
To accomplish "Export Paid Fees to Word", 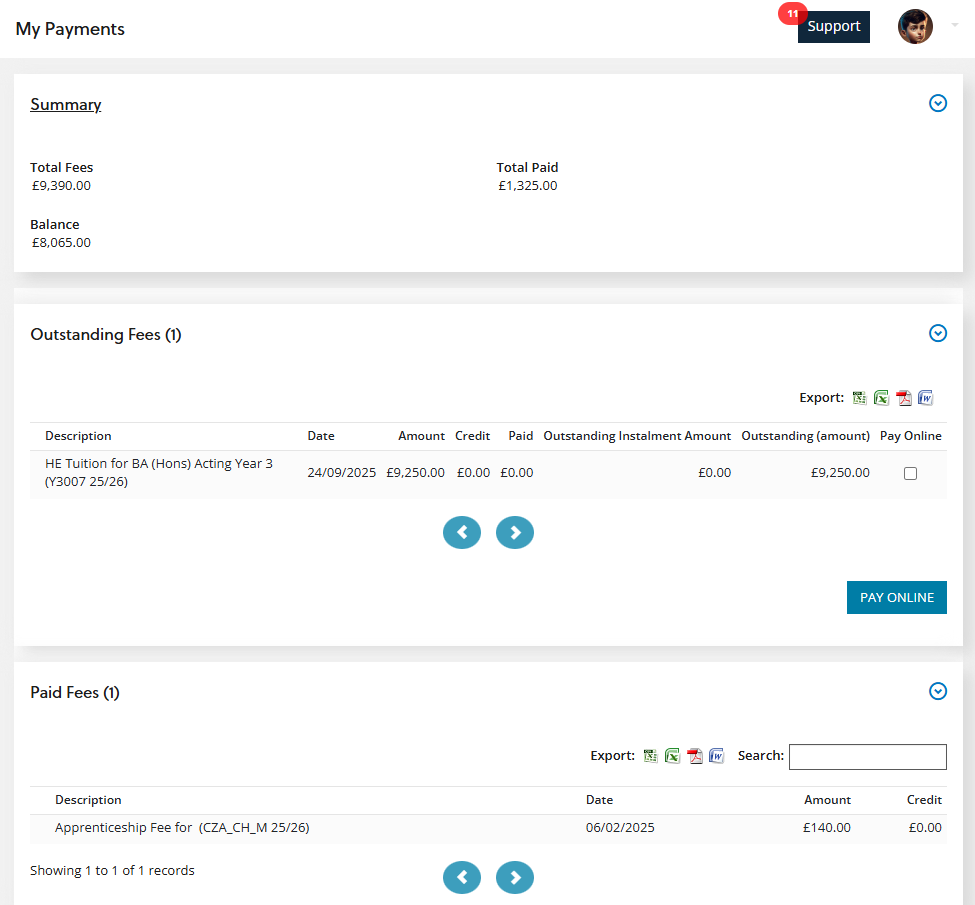I will tap(716, 756).
